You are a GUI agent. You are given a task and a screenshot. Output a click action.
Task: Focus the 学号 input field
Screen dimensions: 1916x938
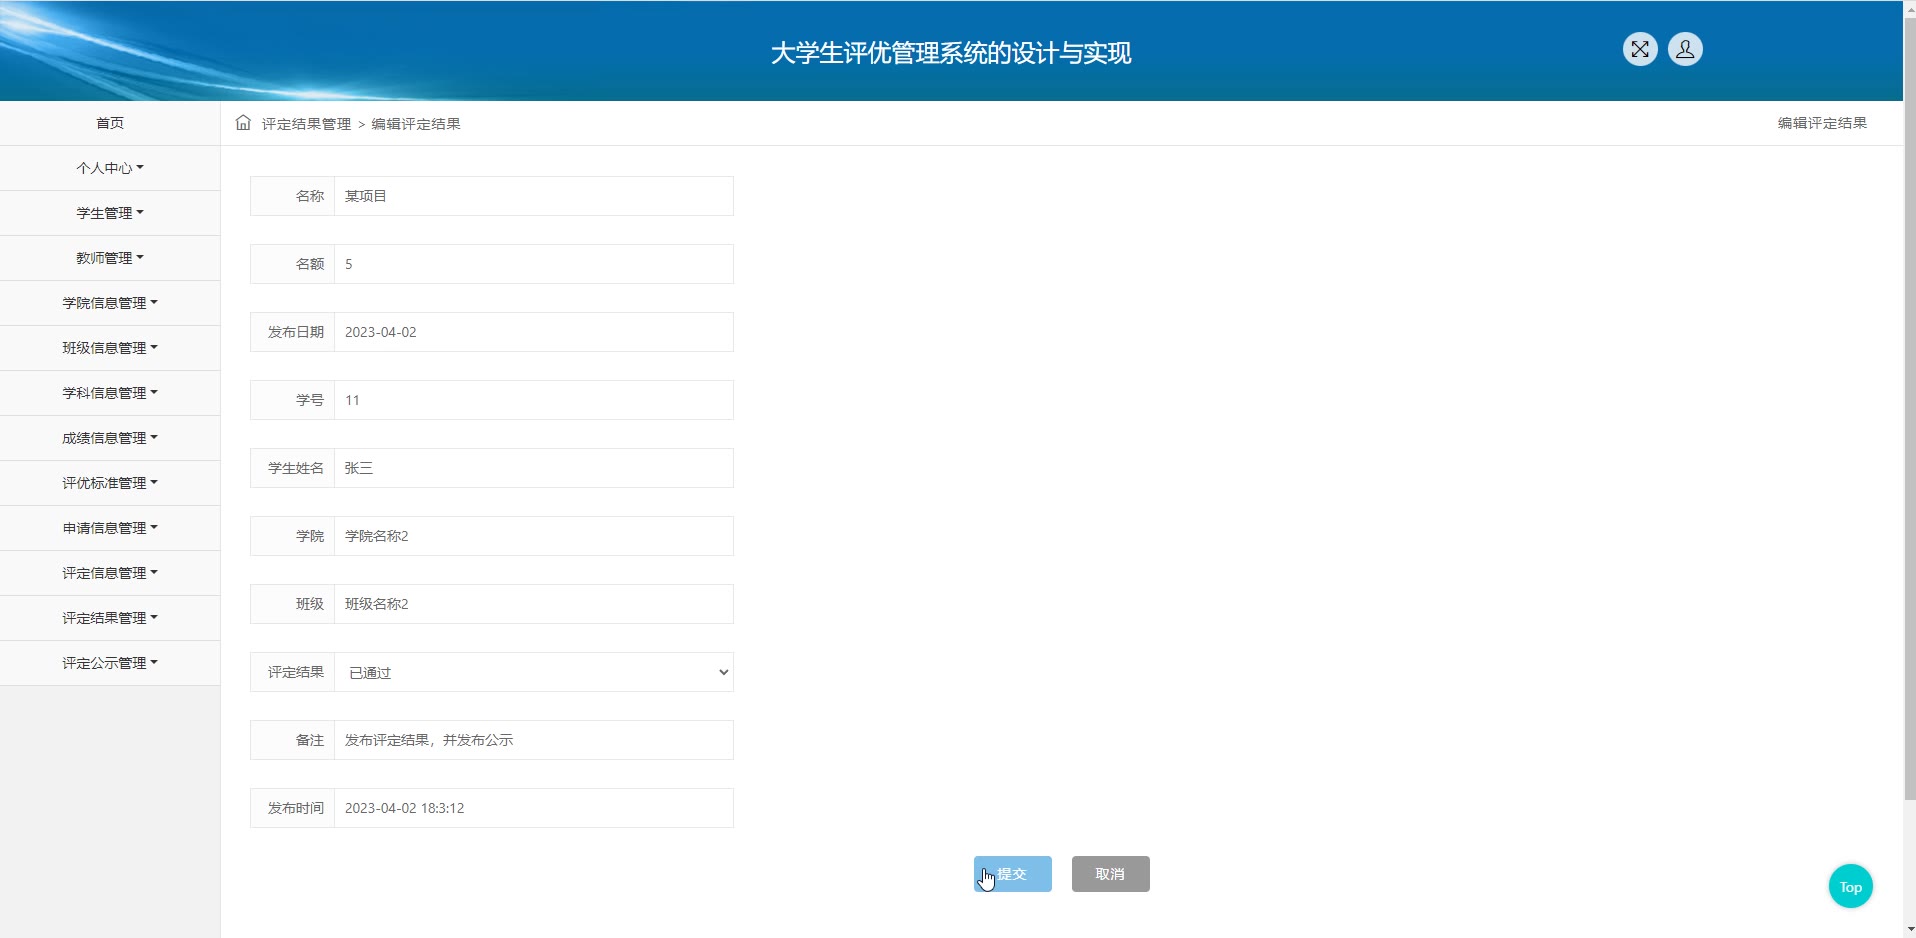[x=534, y=400]
